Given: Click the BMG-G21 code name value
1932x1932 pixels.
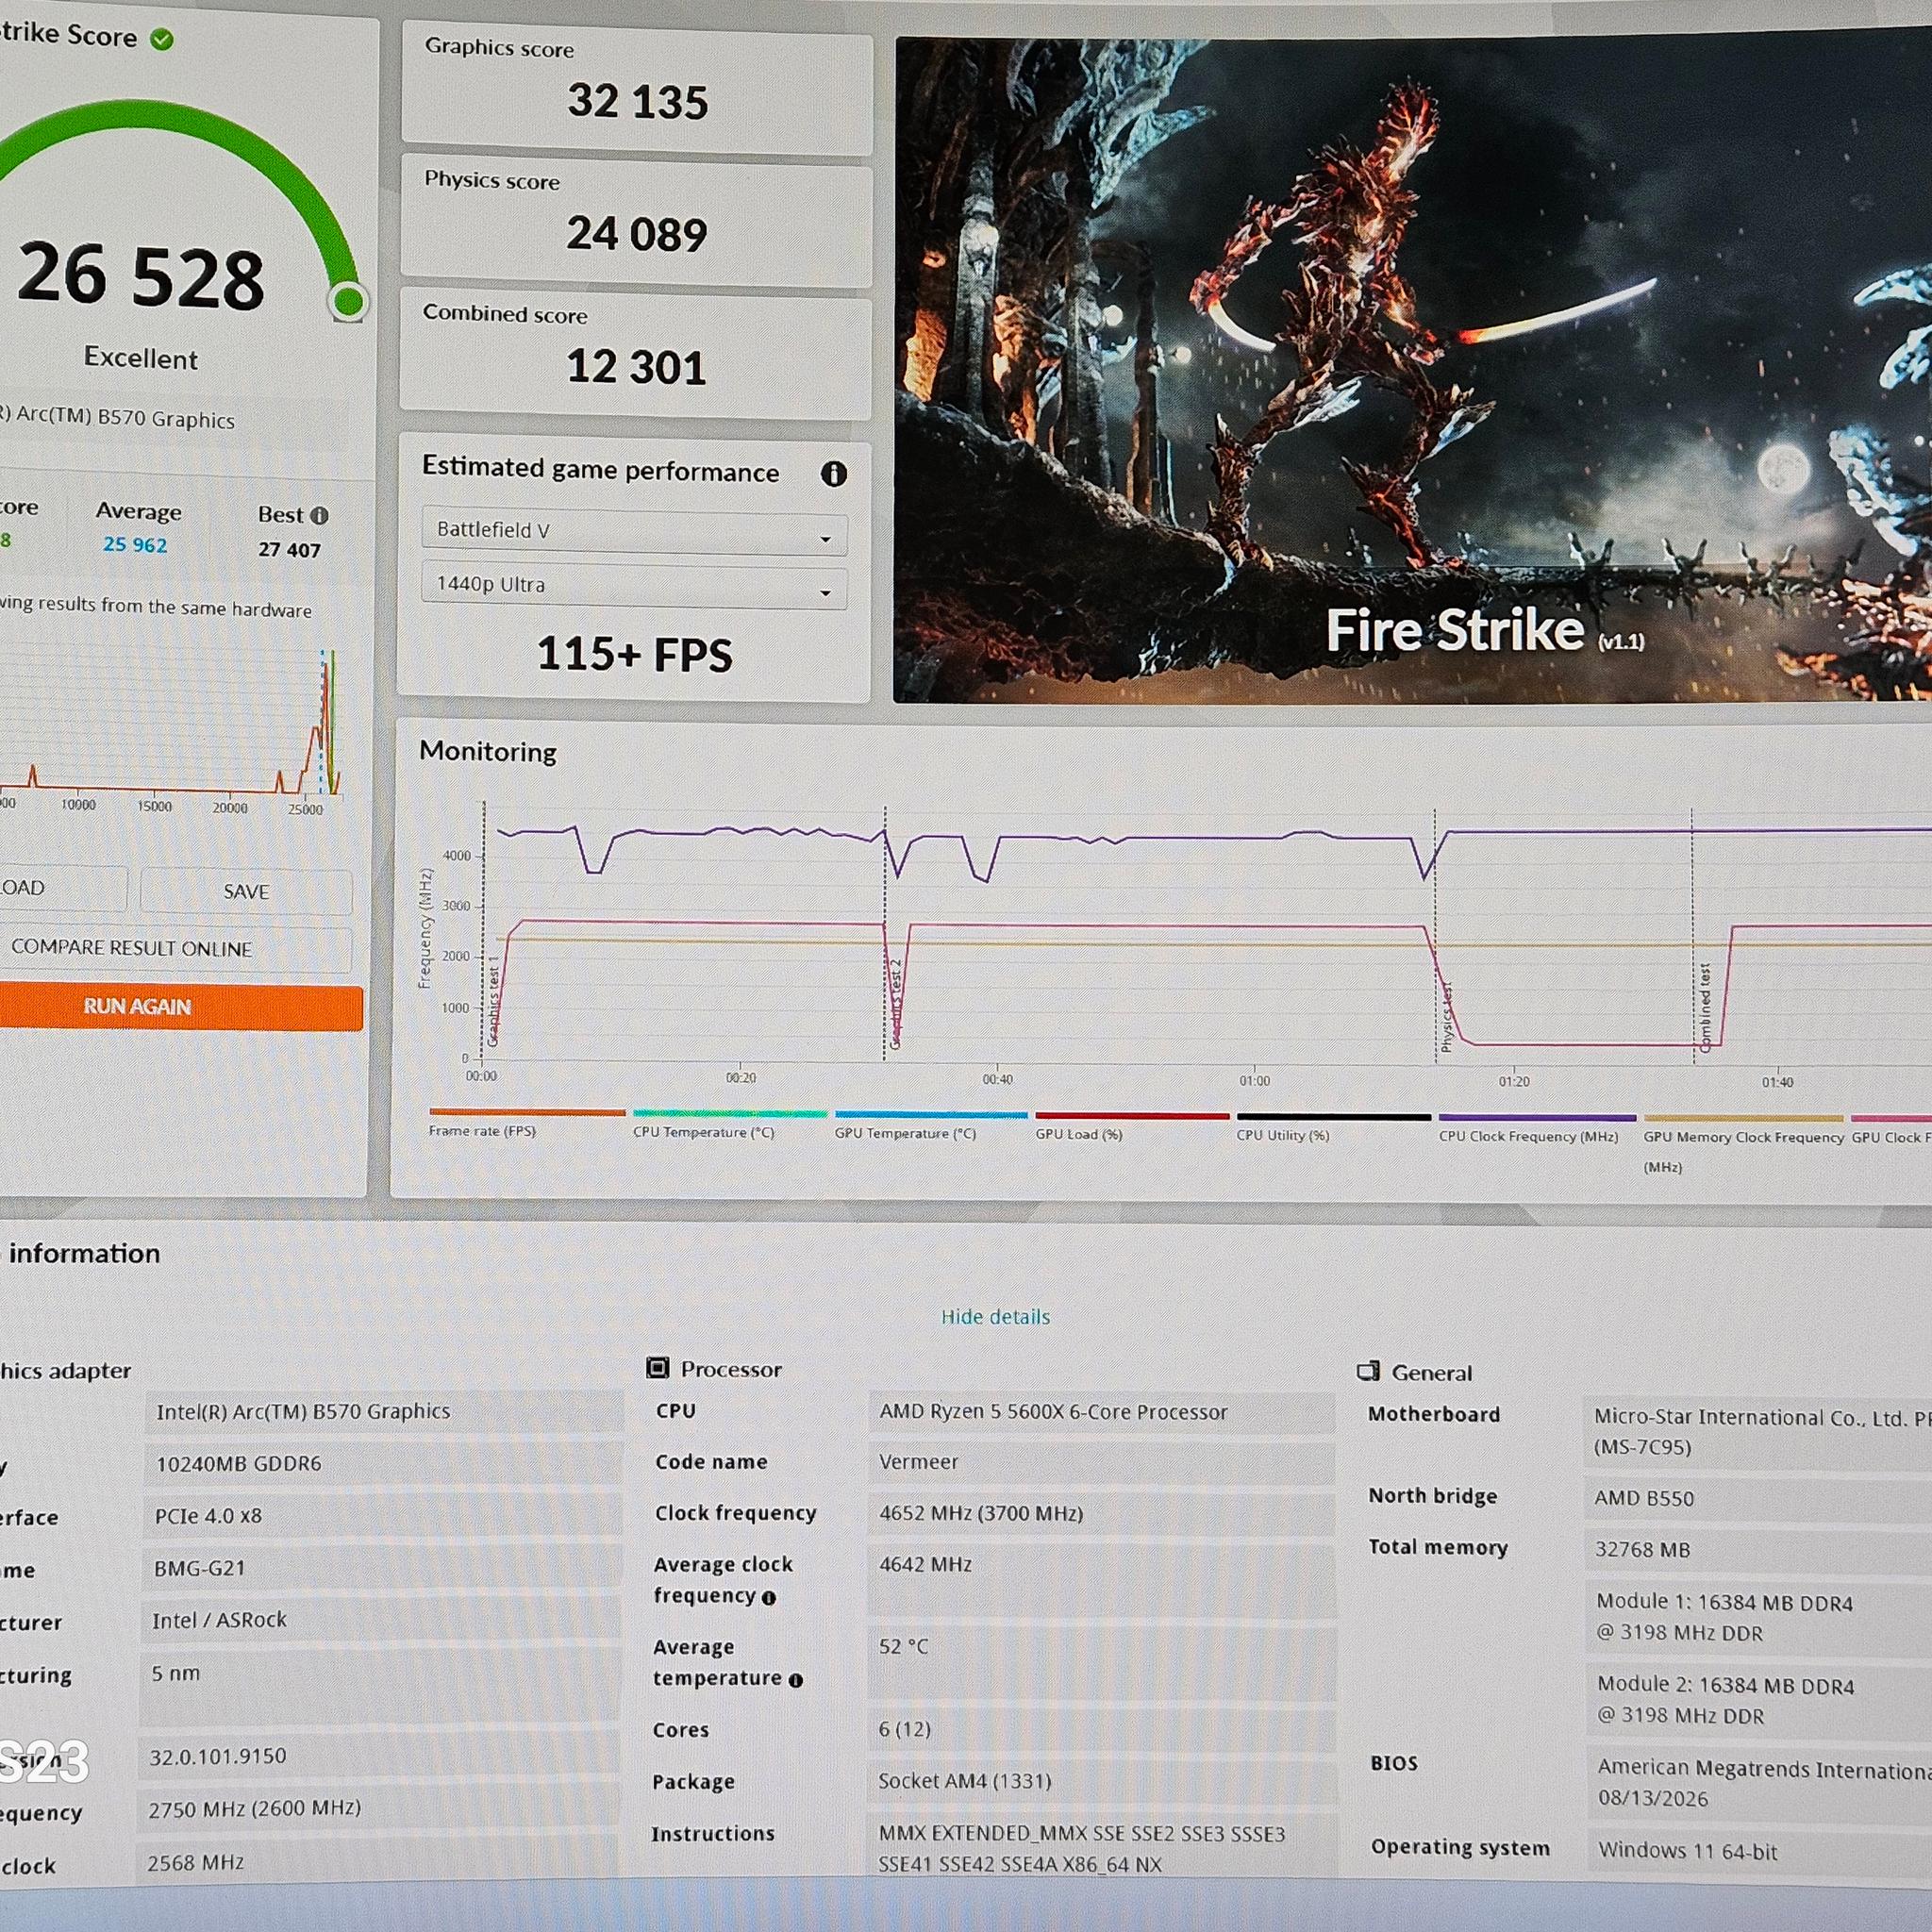Looking at the screenshot, I should [199, 1568].
